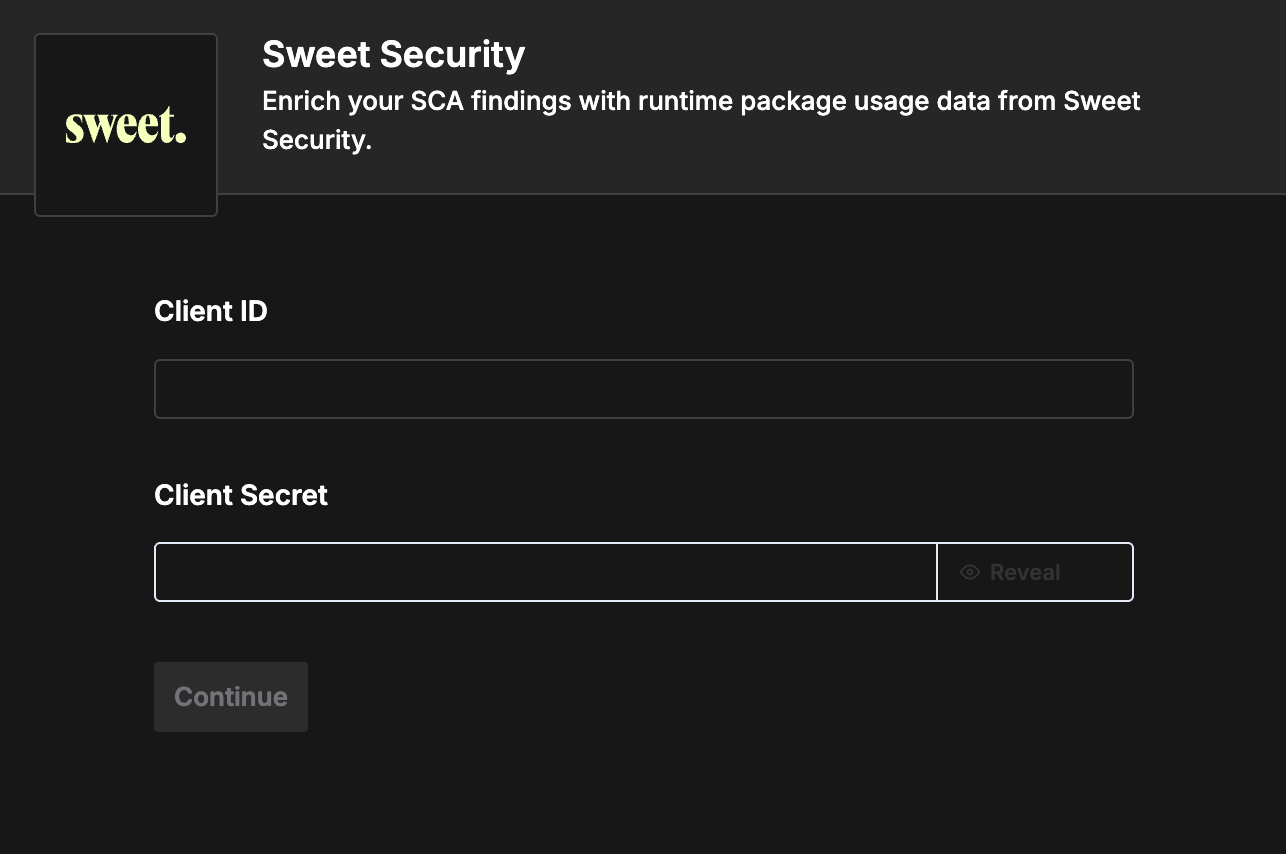
Task: Click the word 'Security.' ending the description
Action: (x=316, y=140)
